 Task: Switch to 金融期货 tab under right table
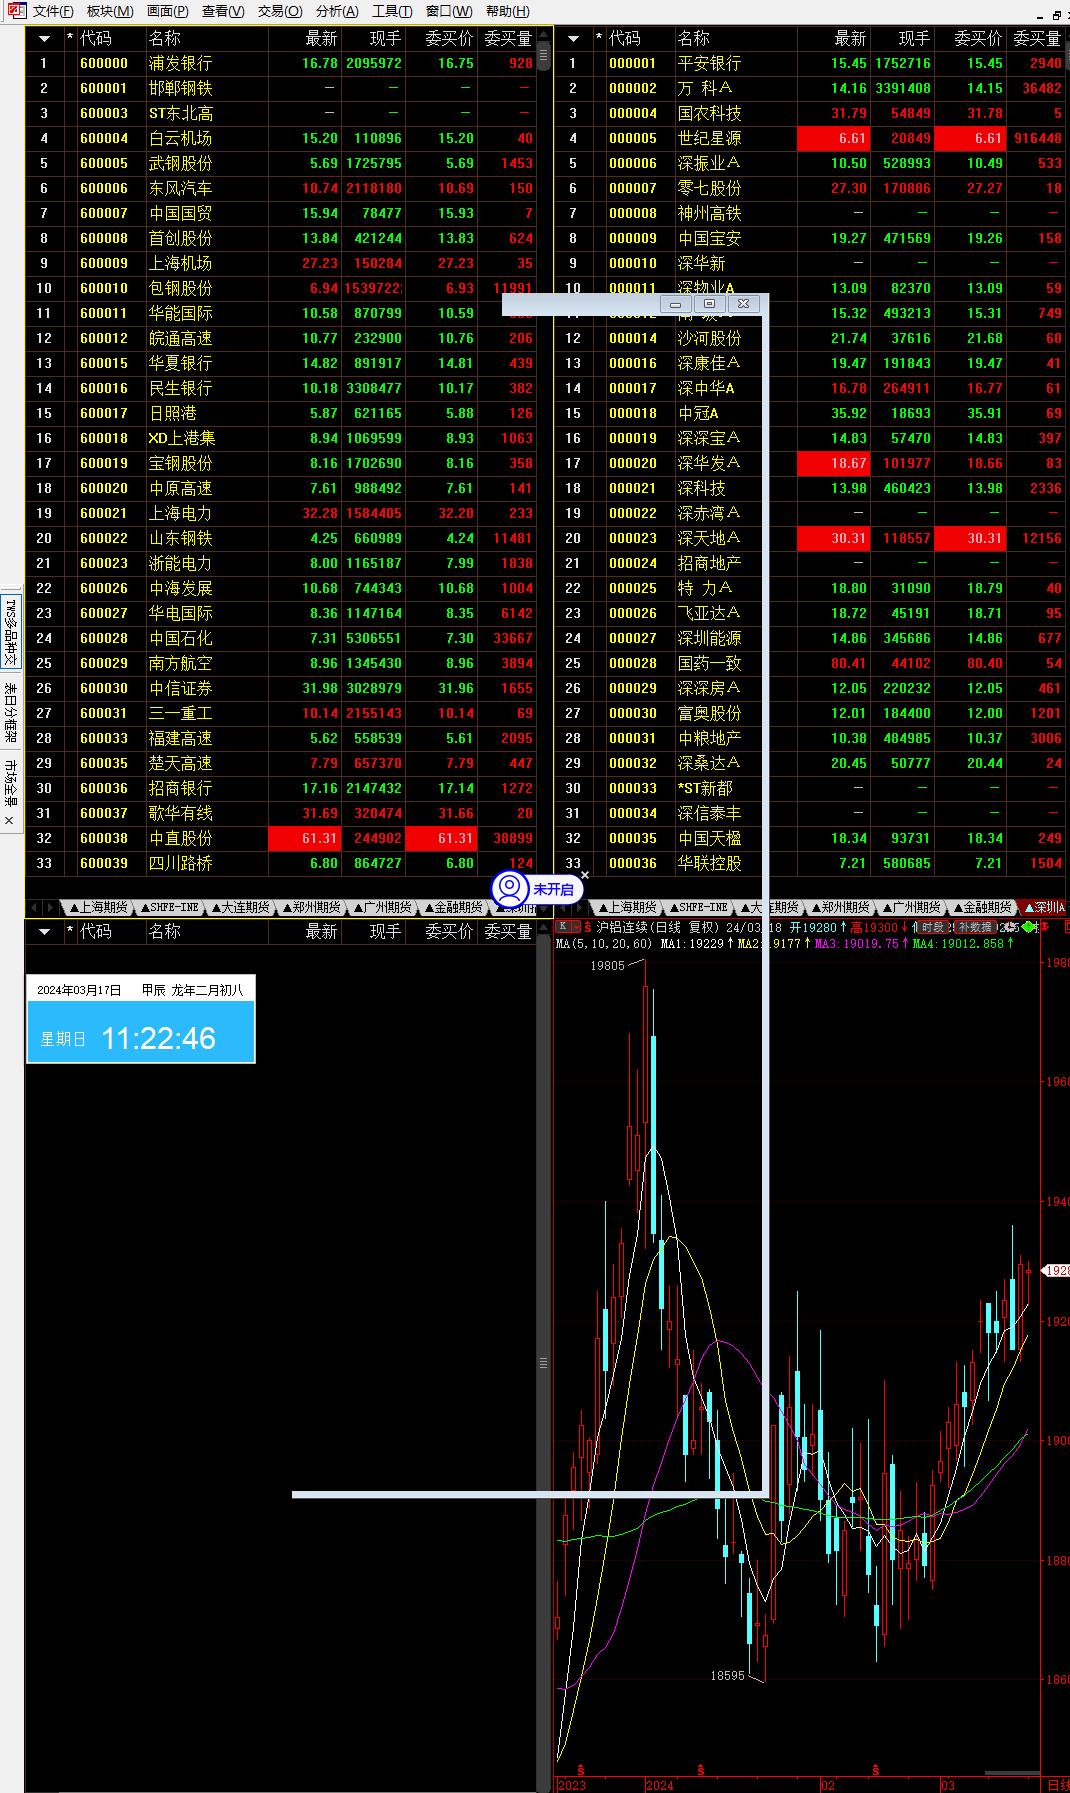[x=982, y=907]
